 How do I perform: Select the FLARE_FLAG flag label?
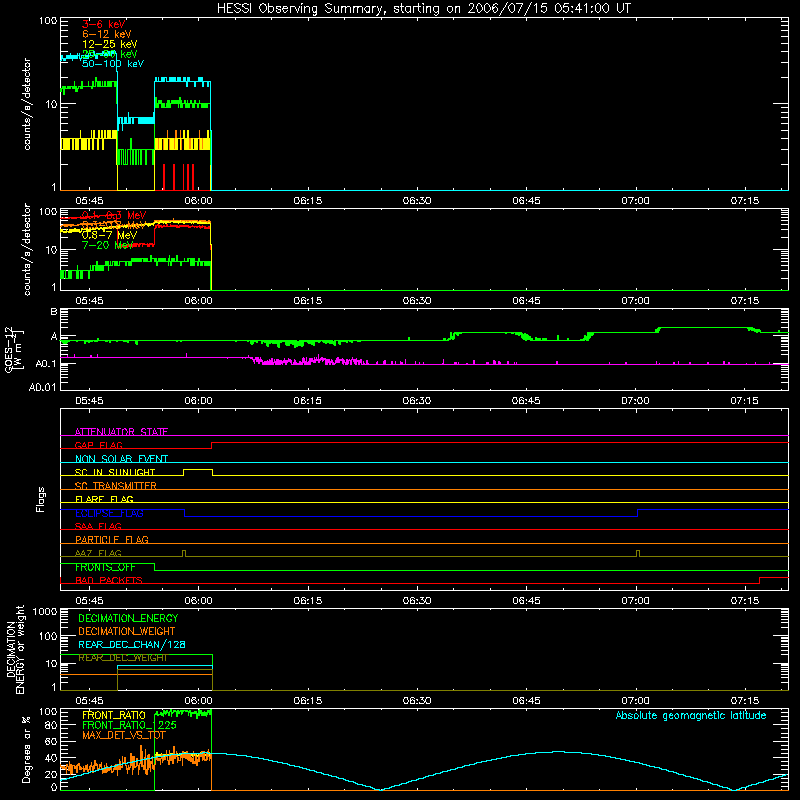104,499
